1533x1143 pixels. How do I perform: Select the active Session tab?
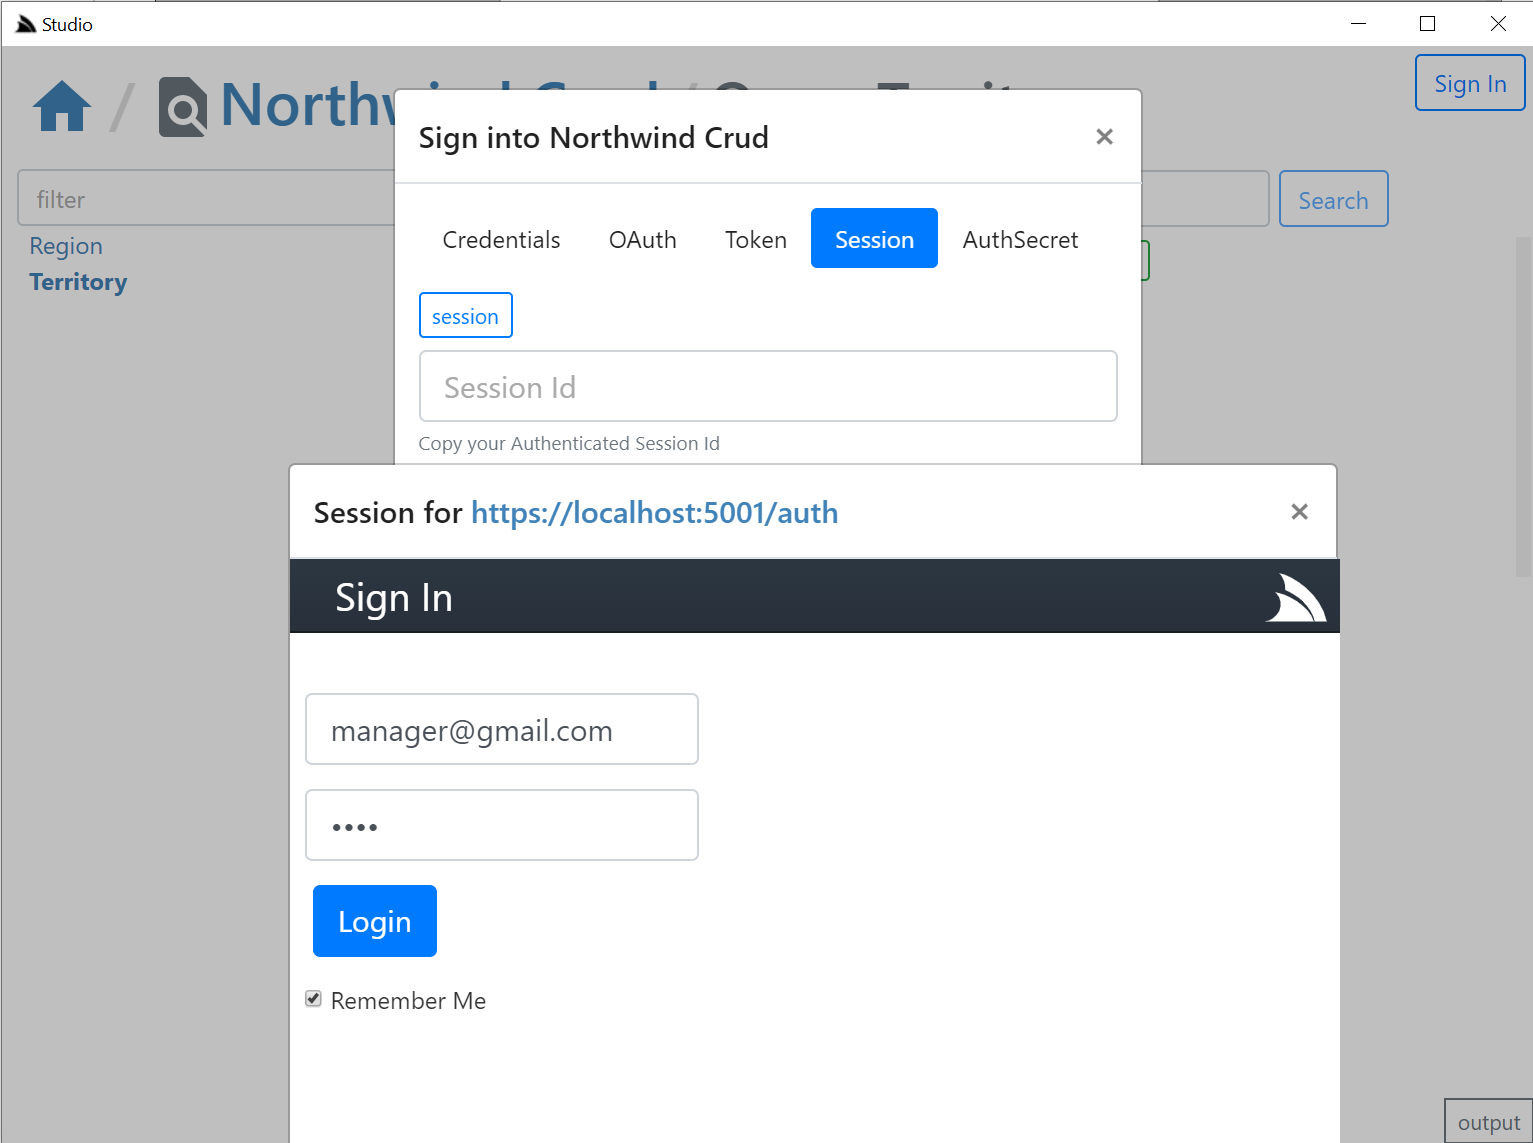tap(874, 240)
